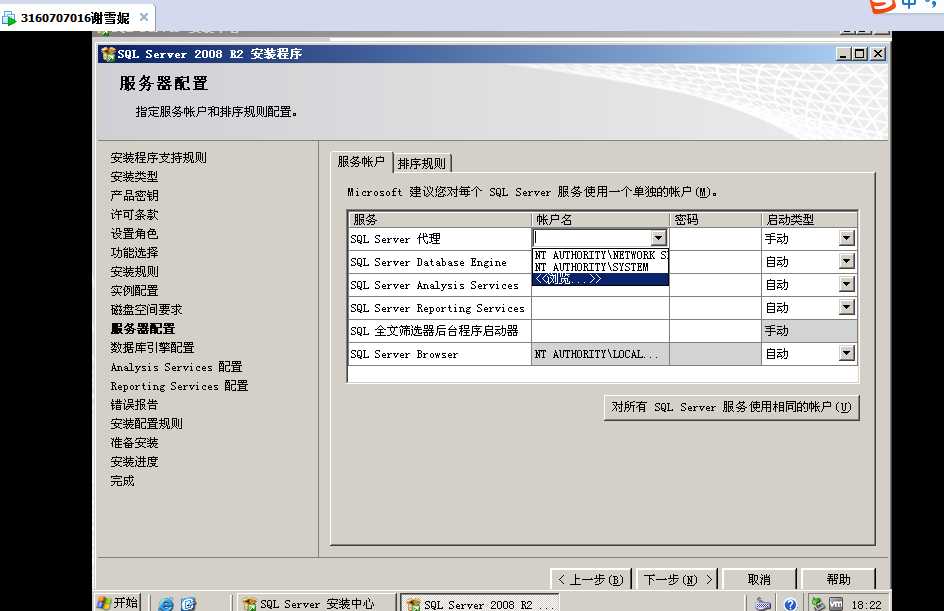Select the <<浏览...>> option
The image size is (944, 611).
coord(600,279)
